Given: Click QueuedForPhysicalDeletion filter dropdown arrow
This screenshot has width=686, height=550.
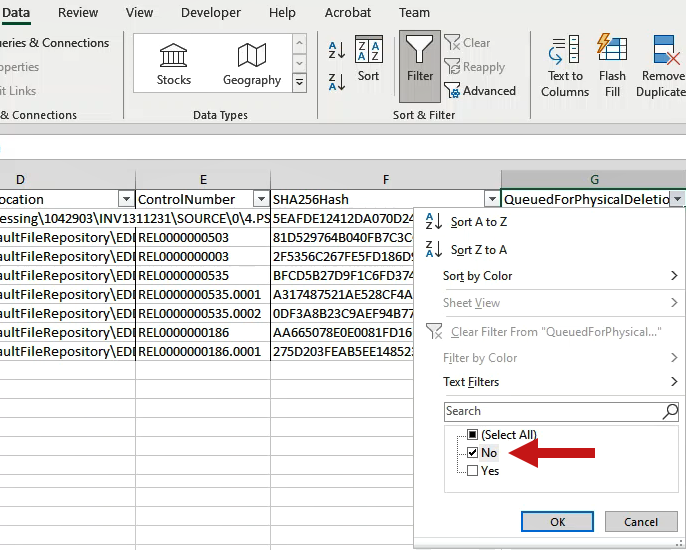Looking at the screenshot, I should tap(678, 200).
